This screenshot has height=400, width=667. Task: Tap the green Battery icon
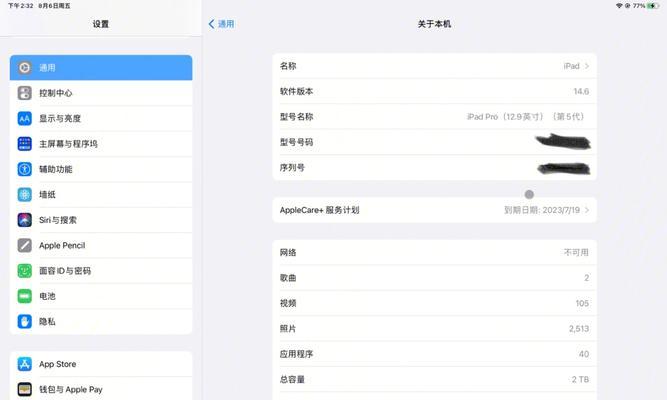25,296
